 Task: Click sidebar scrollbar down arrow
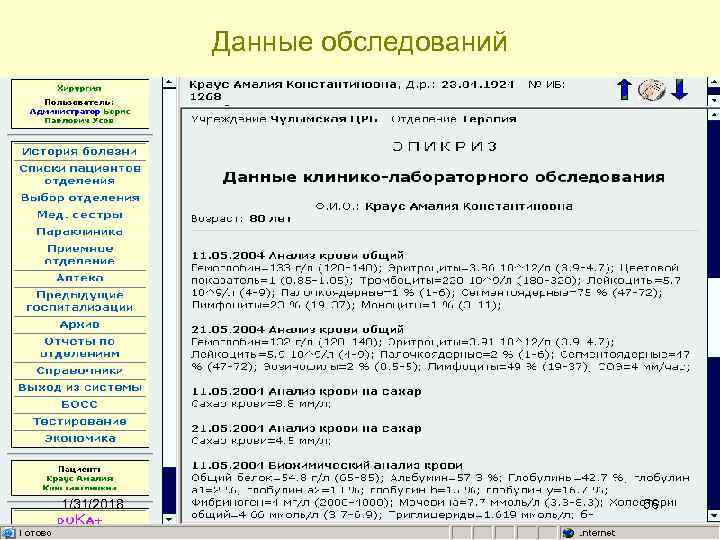coord(169,519)
